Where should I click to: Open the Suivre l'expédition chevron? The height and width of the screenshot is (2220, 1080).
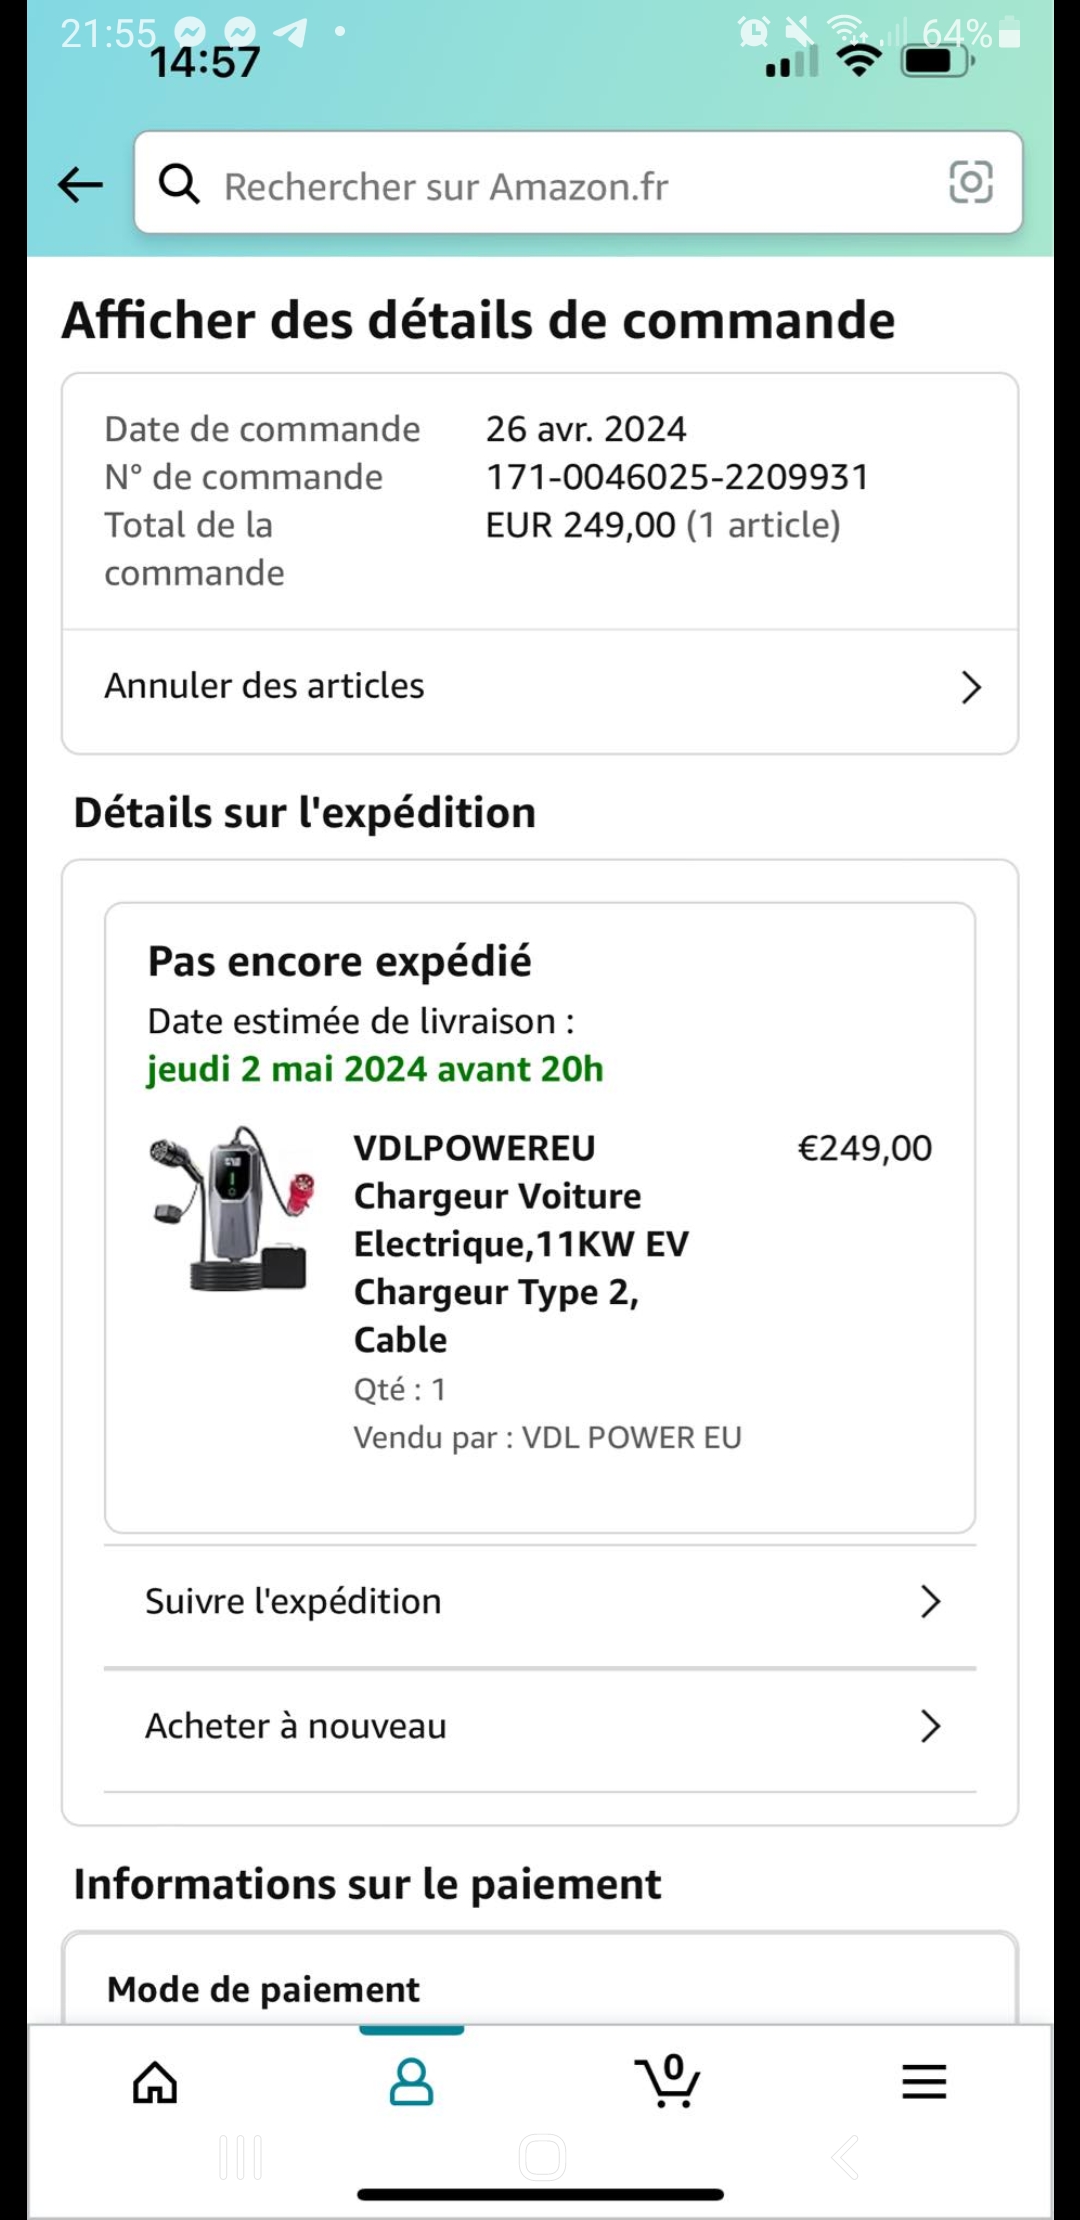coord(930,1602)
